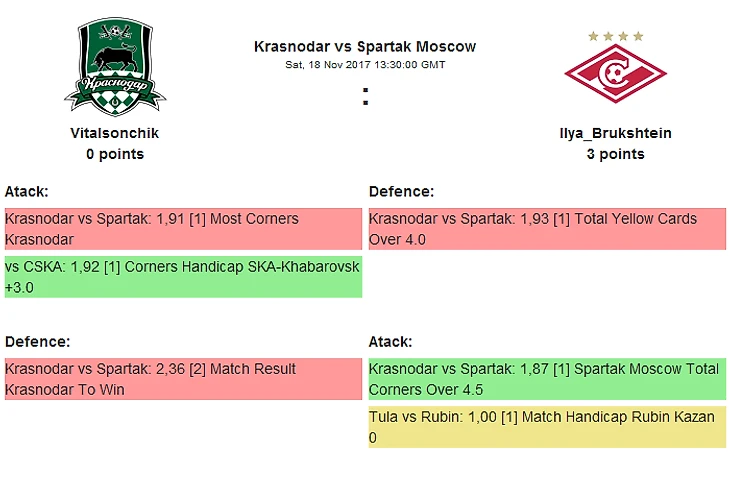The width and height of the screenshot is (730, 480).
Task: Open the Krasnodar vs Spartak Moscow title
Action: (x=365, y=47)
